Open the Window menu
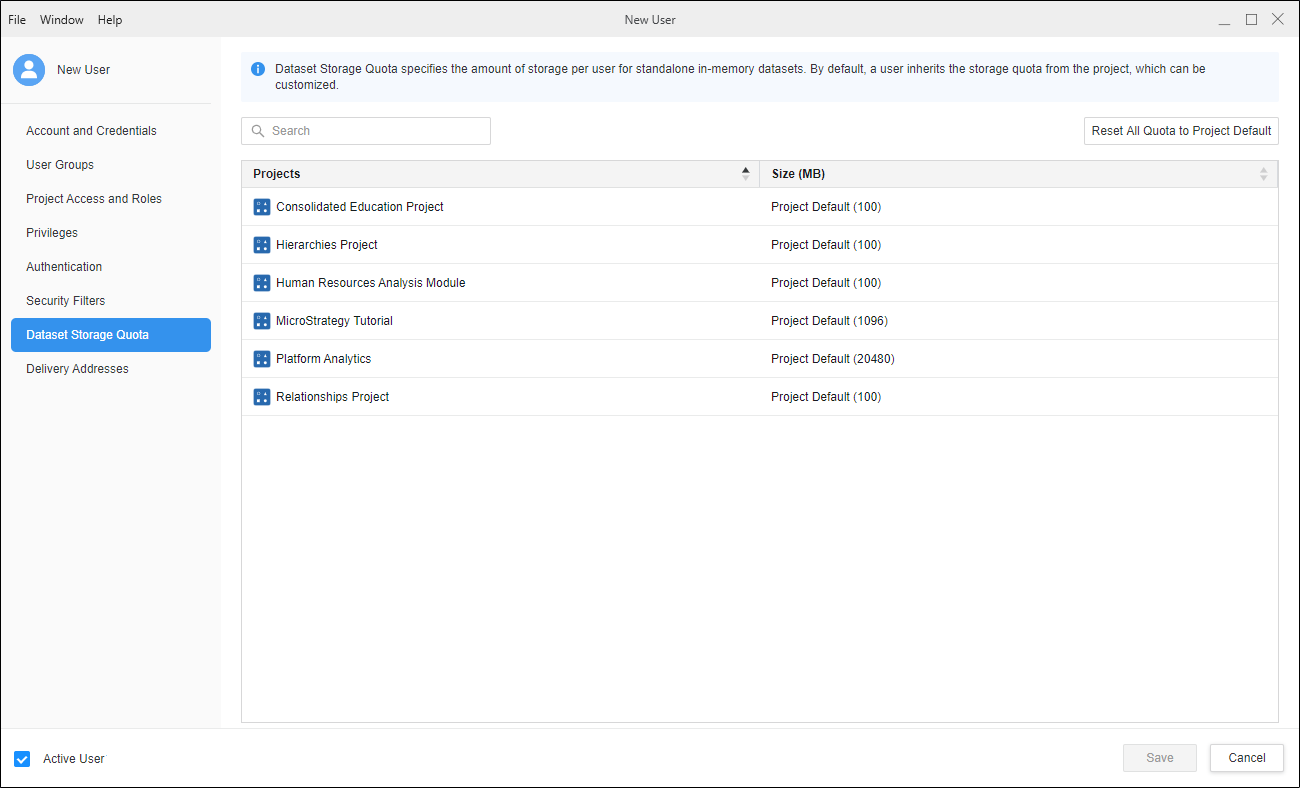 point(62,20)
